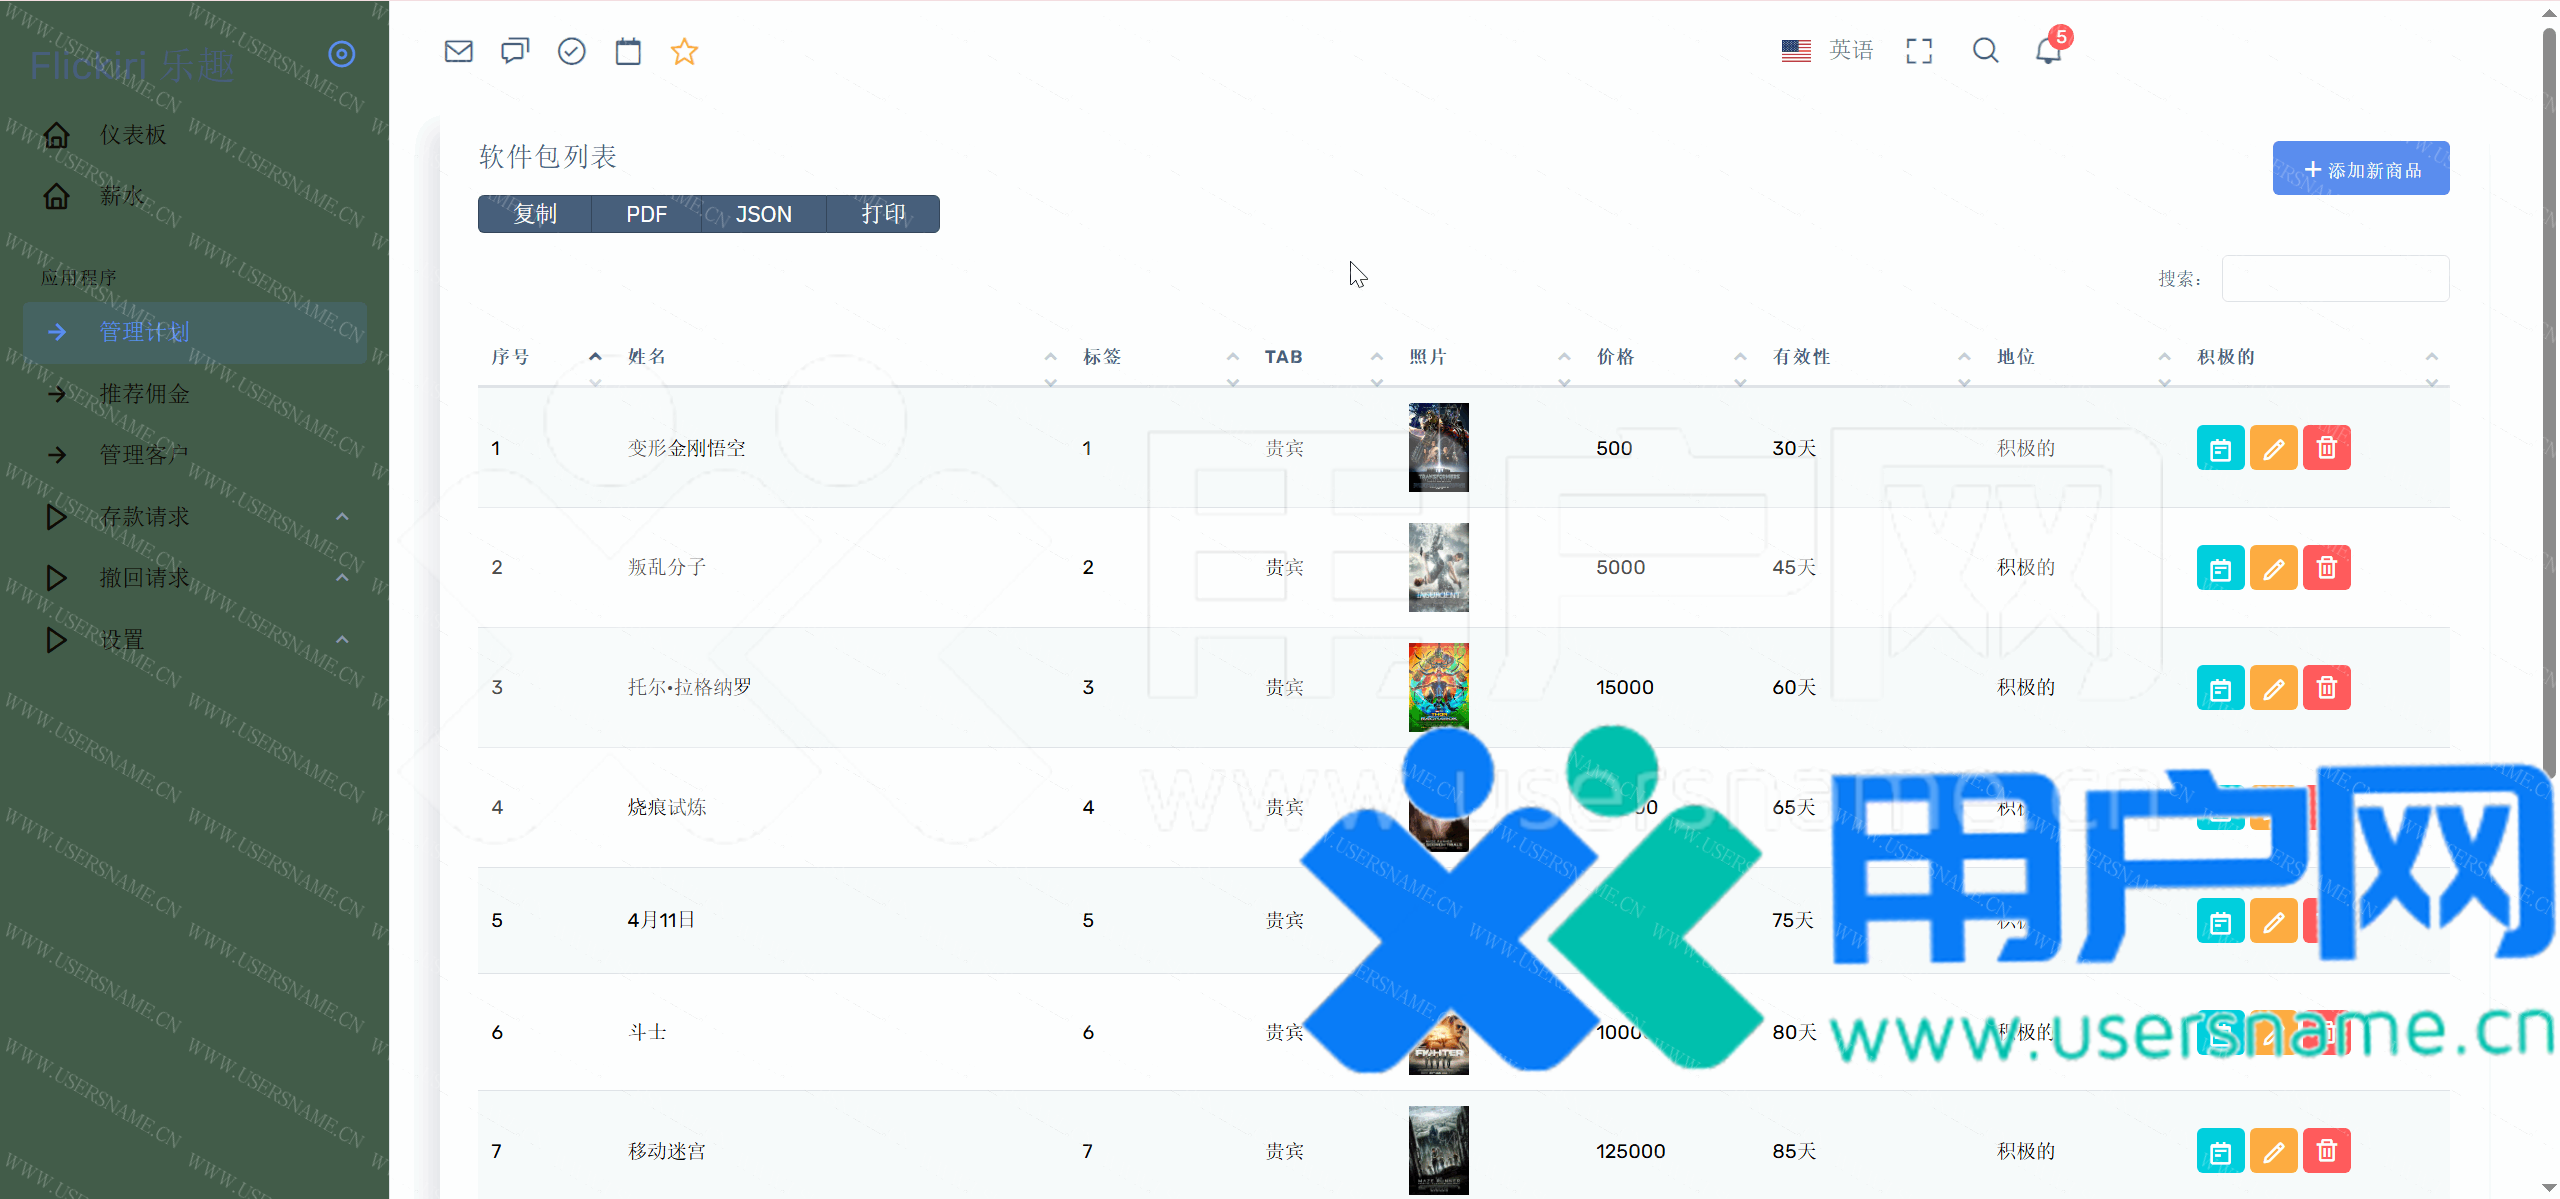Viewport: 2560px width, 1199px height.
Task: Open the calendar icon in top bar
Action: 628,51
